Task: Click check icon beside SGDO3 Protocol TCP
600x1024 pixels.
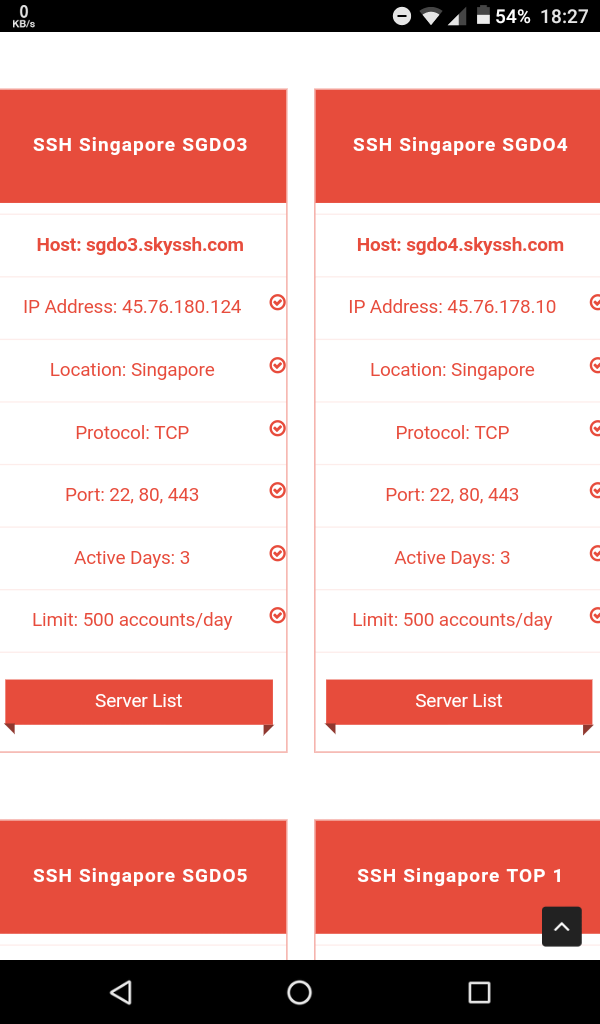Action: 277,428
